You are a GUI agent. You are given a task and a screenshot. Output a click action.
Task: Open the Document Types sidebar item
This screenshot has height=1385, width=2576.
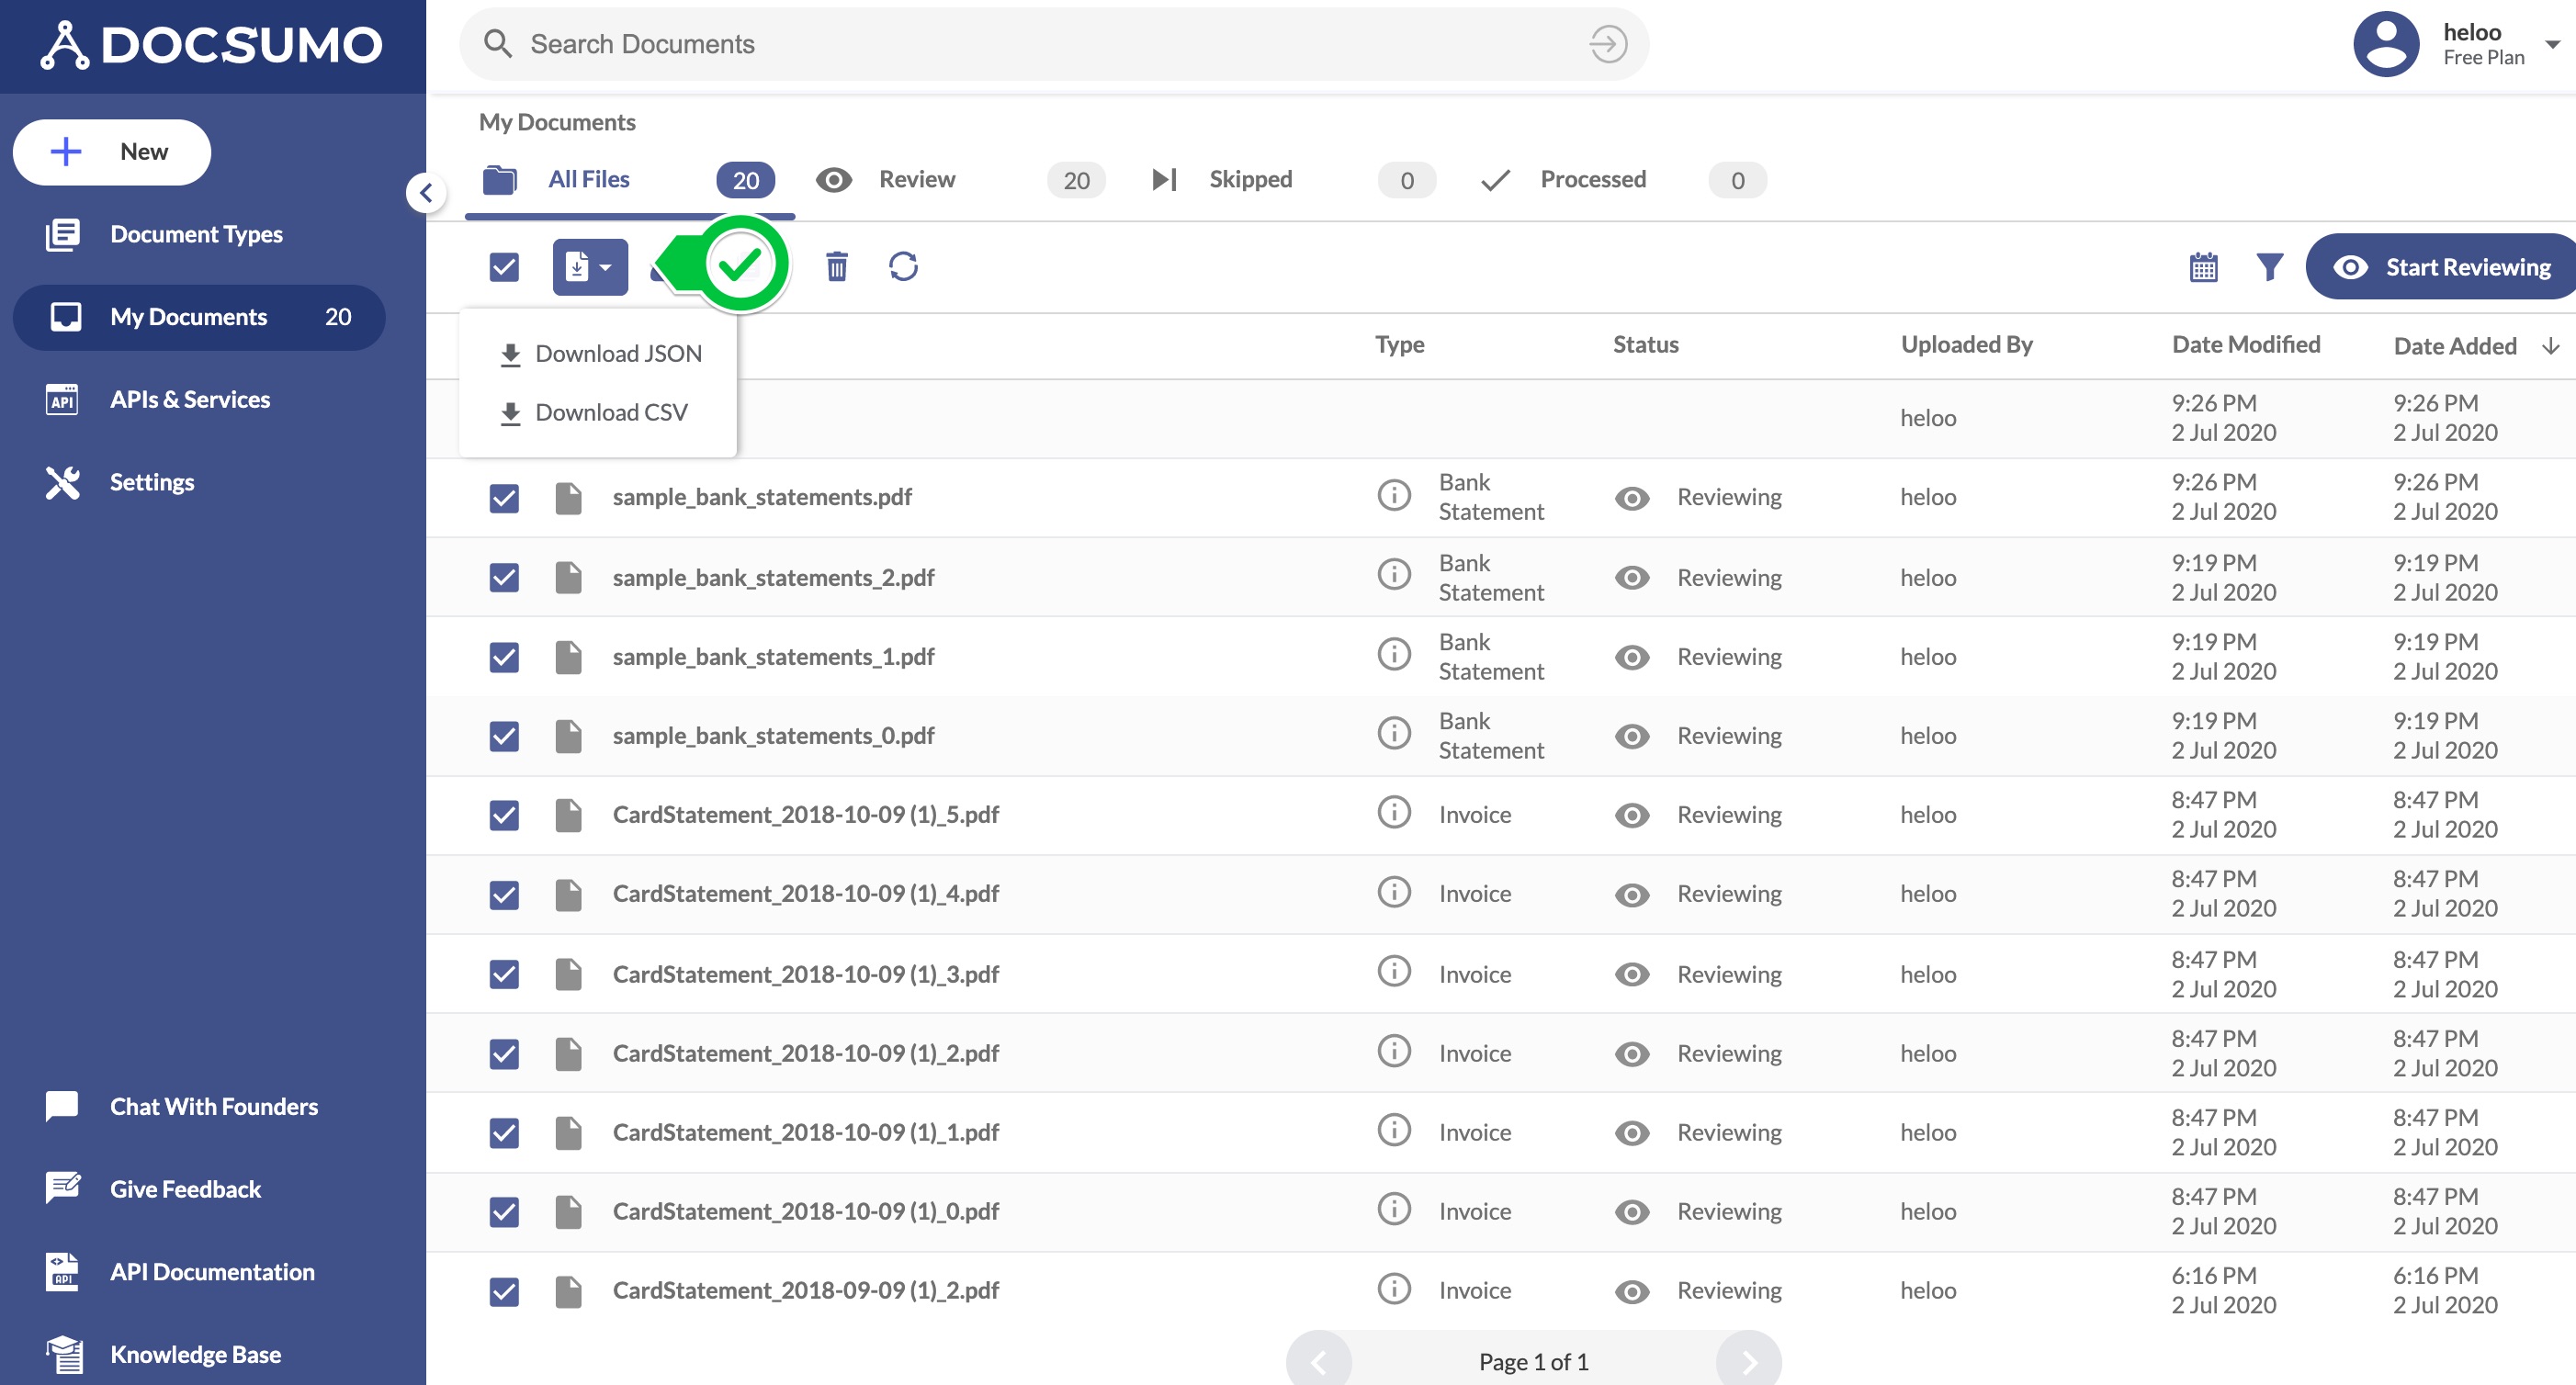197,234
